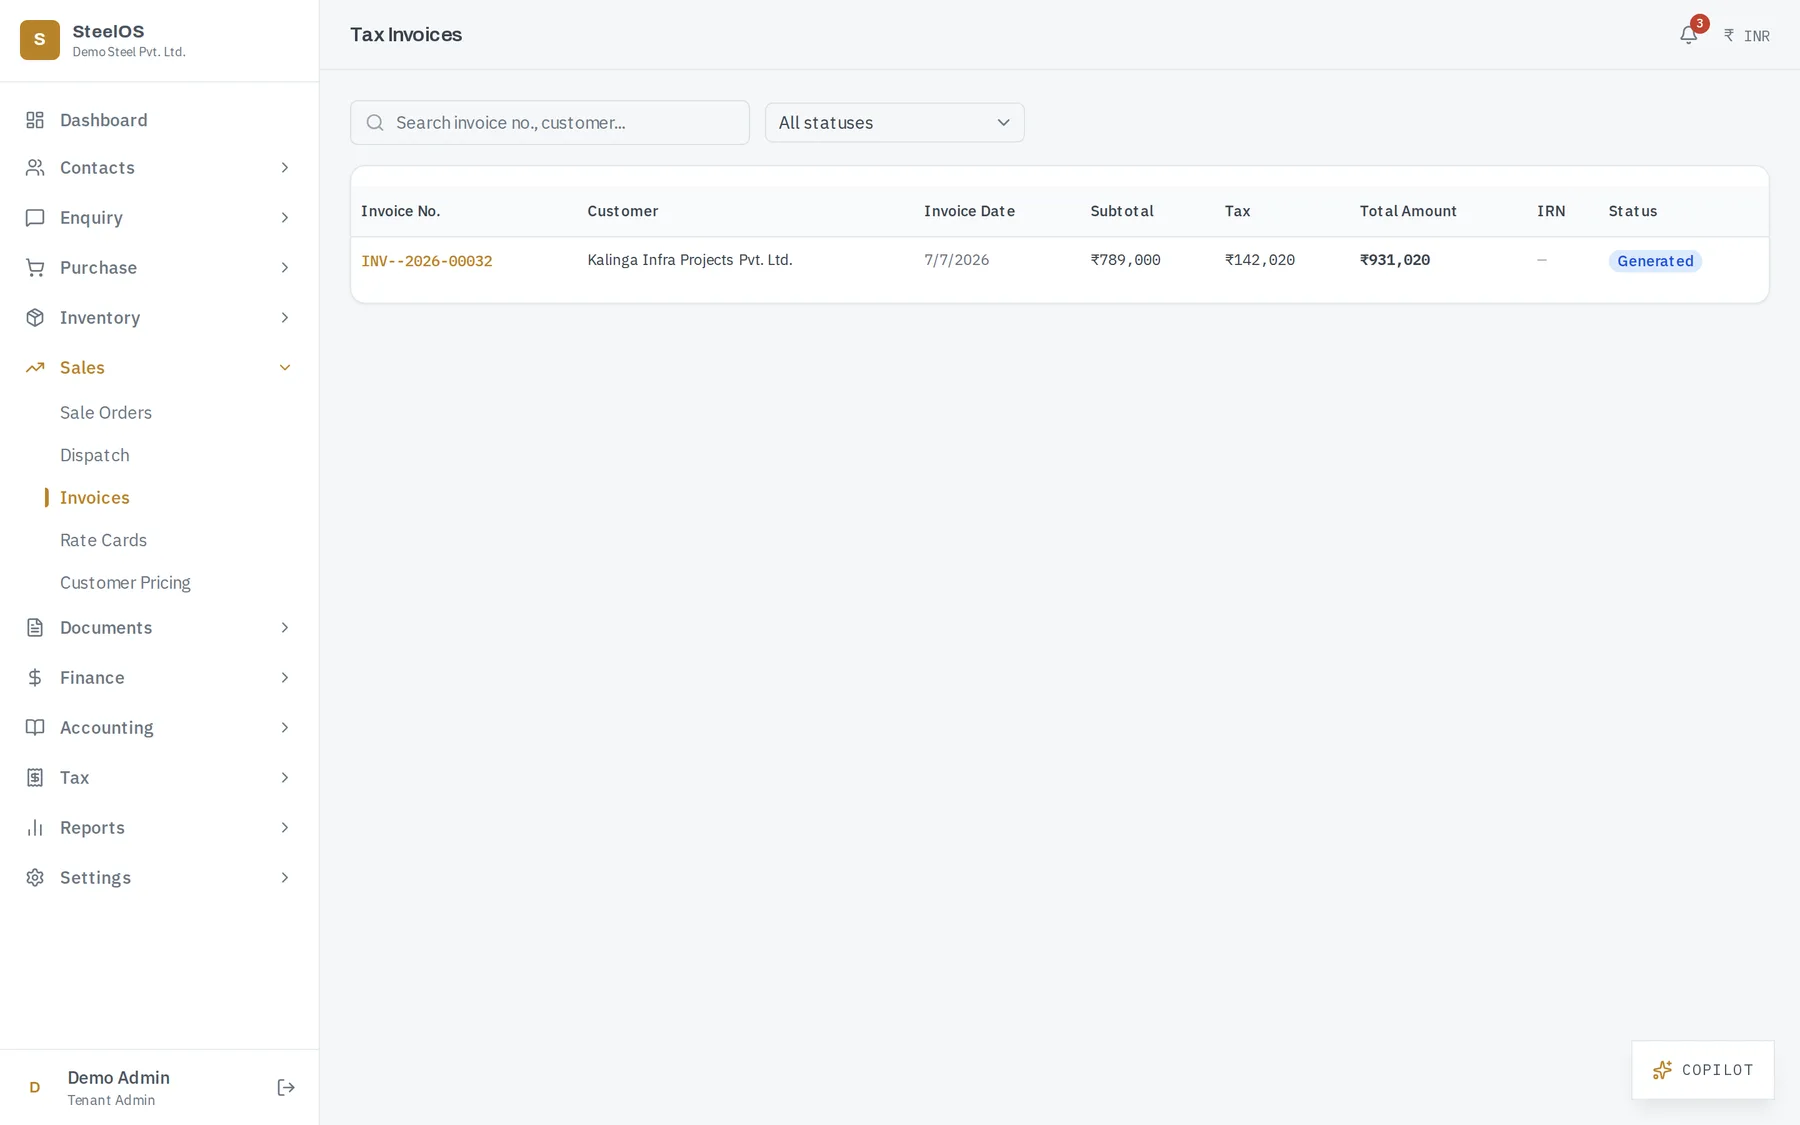This screenshot has height=1125, width=1800.
Task: Expand the Documents menu chevron
Action: coord(285,627)
